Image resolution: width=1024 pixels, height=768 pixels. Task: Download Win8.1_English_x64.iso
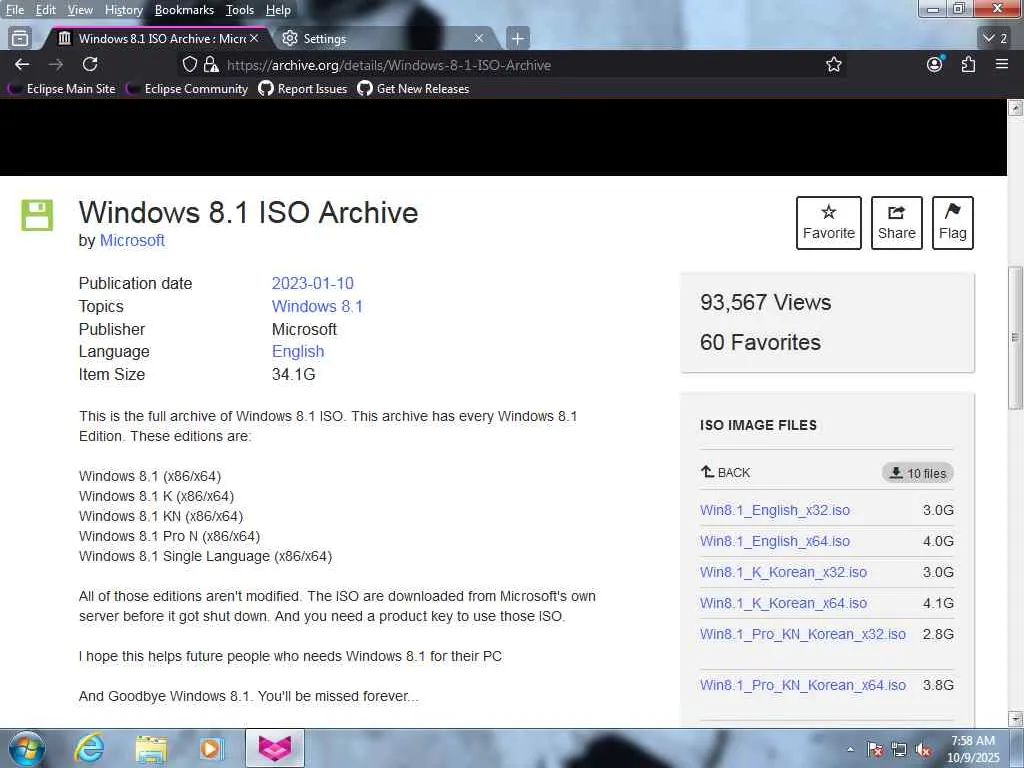coord(775,541)
